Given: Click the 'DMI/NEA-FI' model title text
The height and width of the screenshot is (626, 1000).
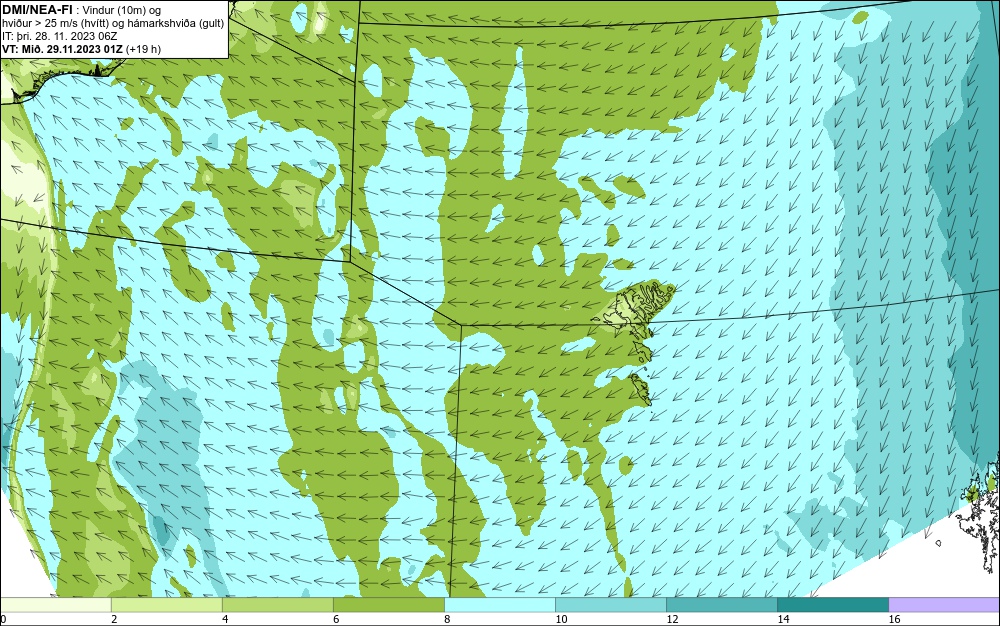Looking at the screenshot, I should click(x=37, y=9).
